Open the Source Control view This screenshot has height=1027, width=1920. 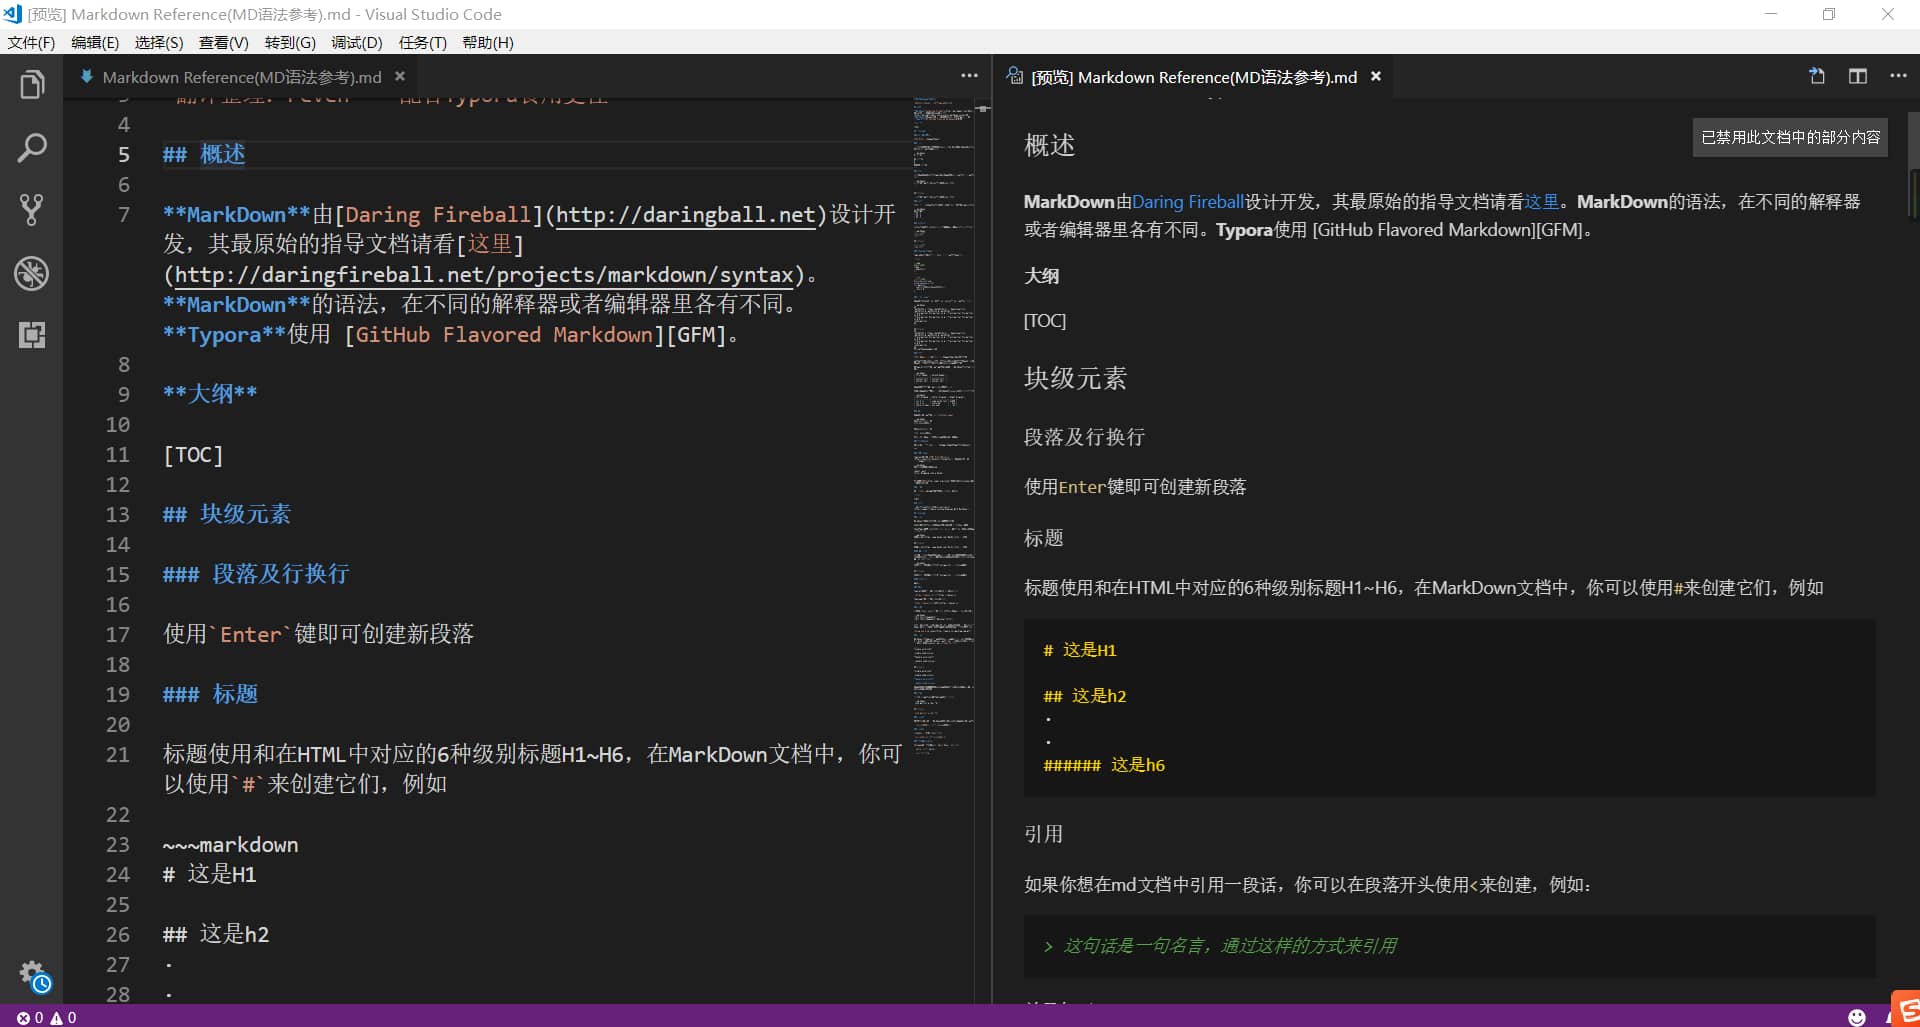pos(32,210)
